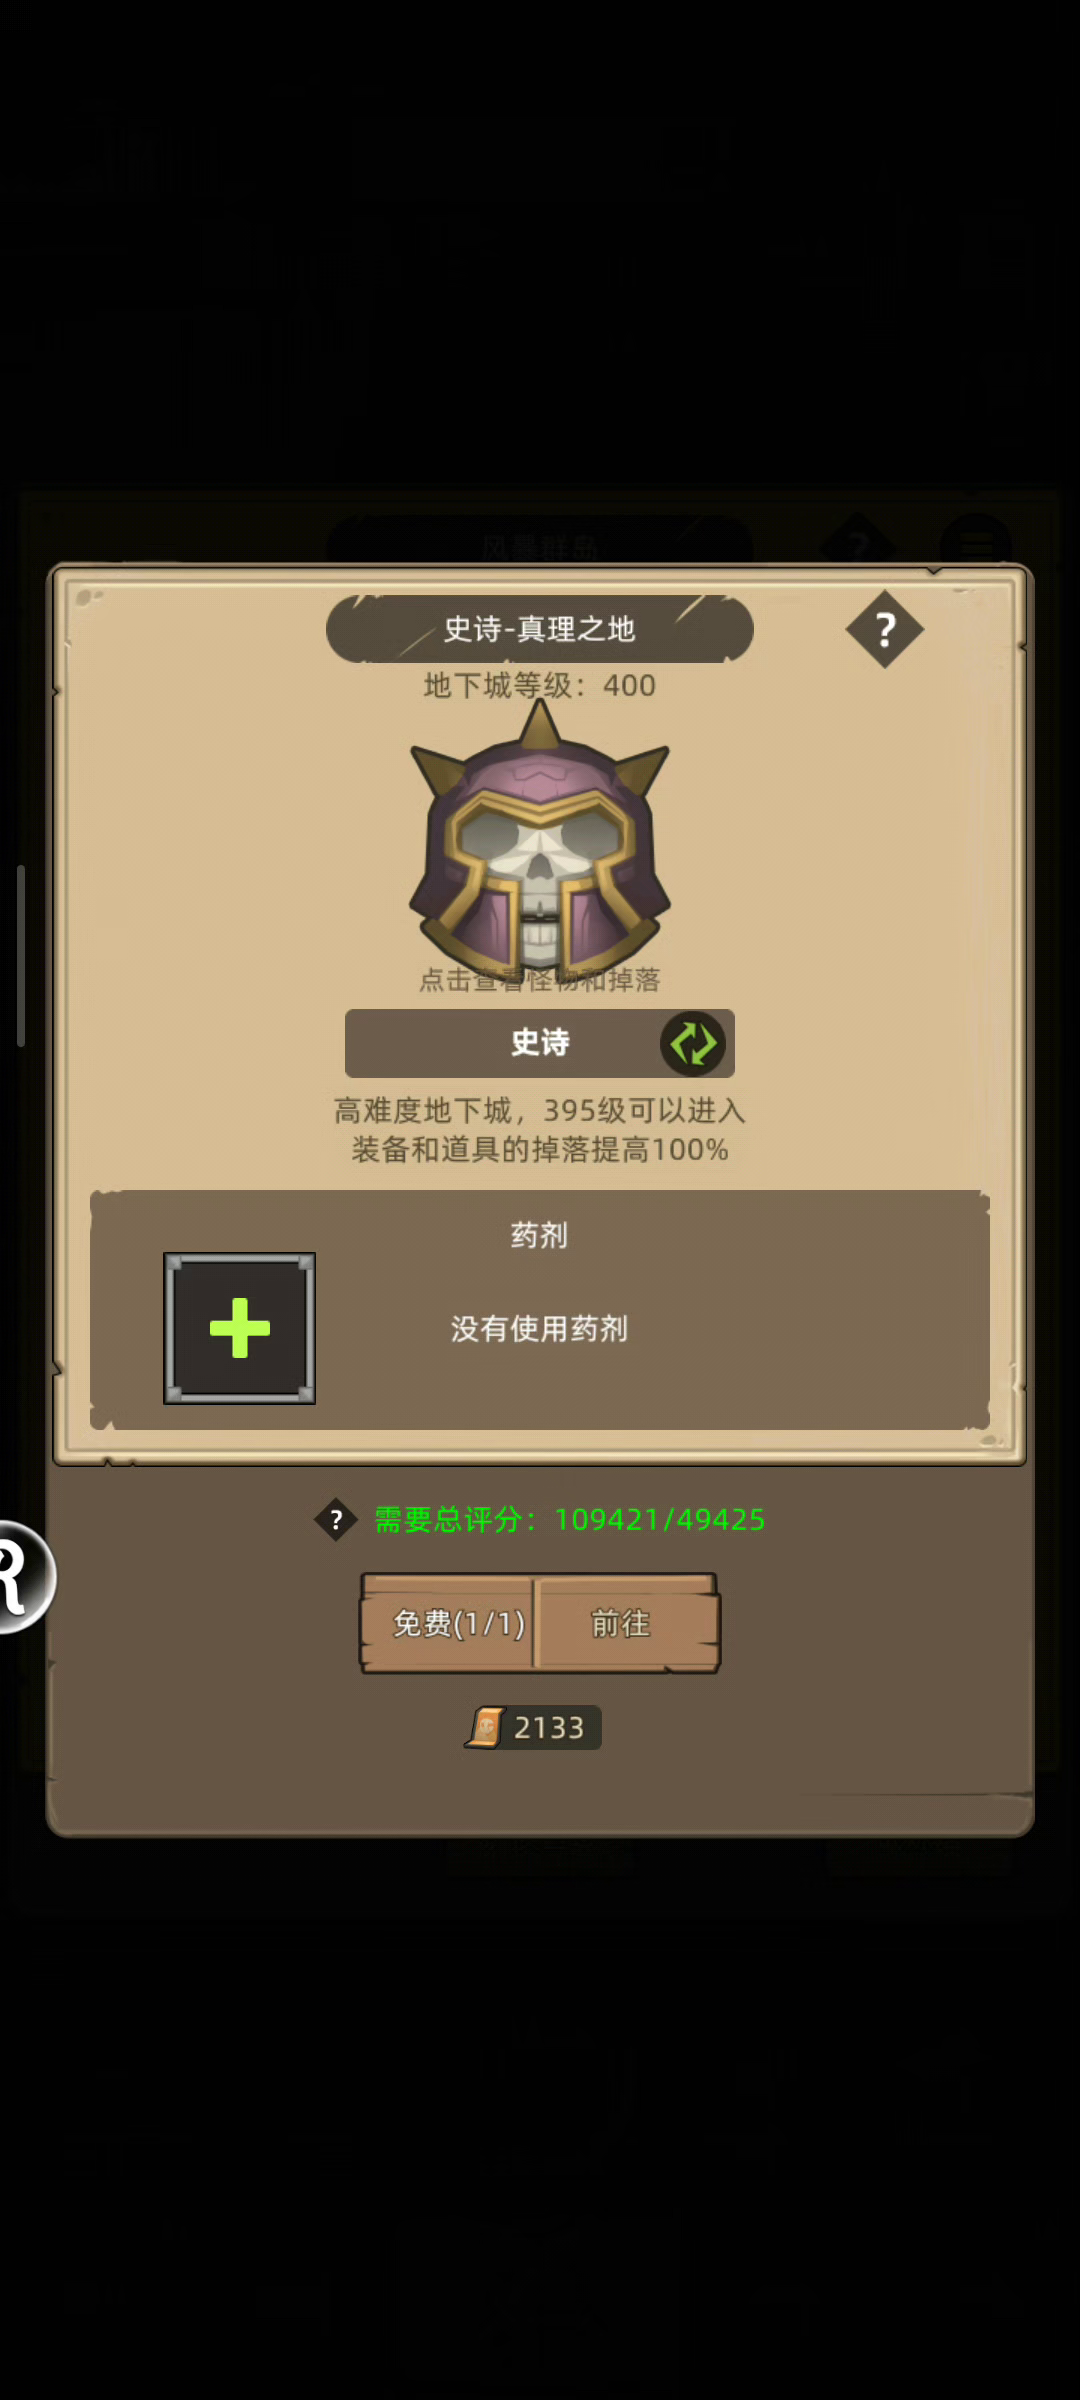The image size is (1080, 2400).
Task: Open the floating R overlay button
Action: (24, 1577)
